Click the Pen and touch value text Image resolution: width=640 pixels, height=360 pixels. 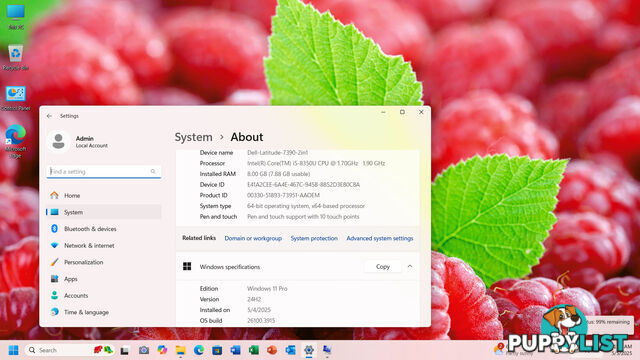pyautogui.click(x=303, y=217)
